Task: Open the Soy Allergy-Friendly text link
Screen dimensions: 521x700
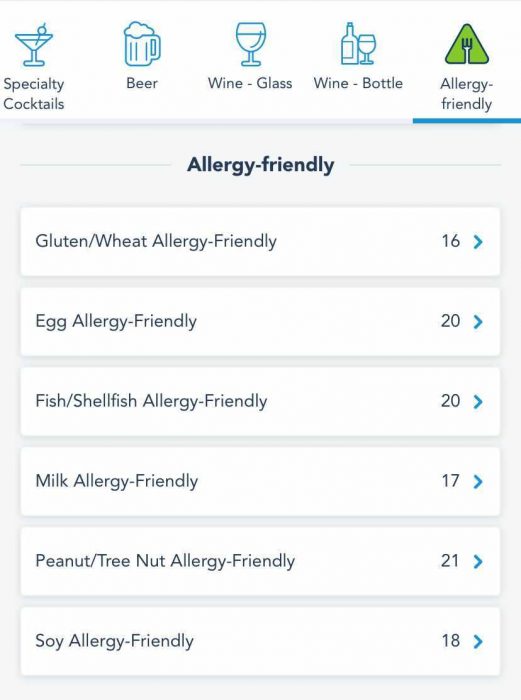Action: point(114,641)
